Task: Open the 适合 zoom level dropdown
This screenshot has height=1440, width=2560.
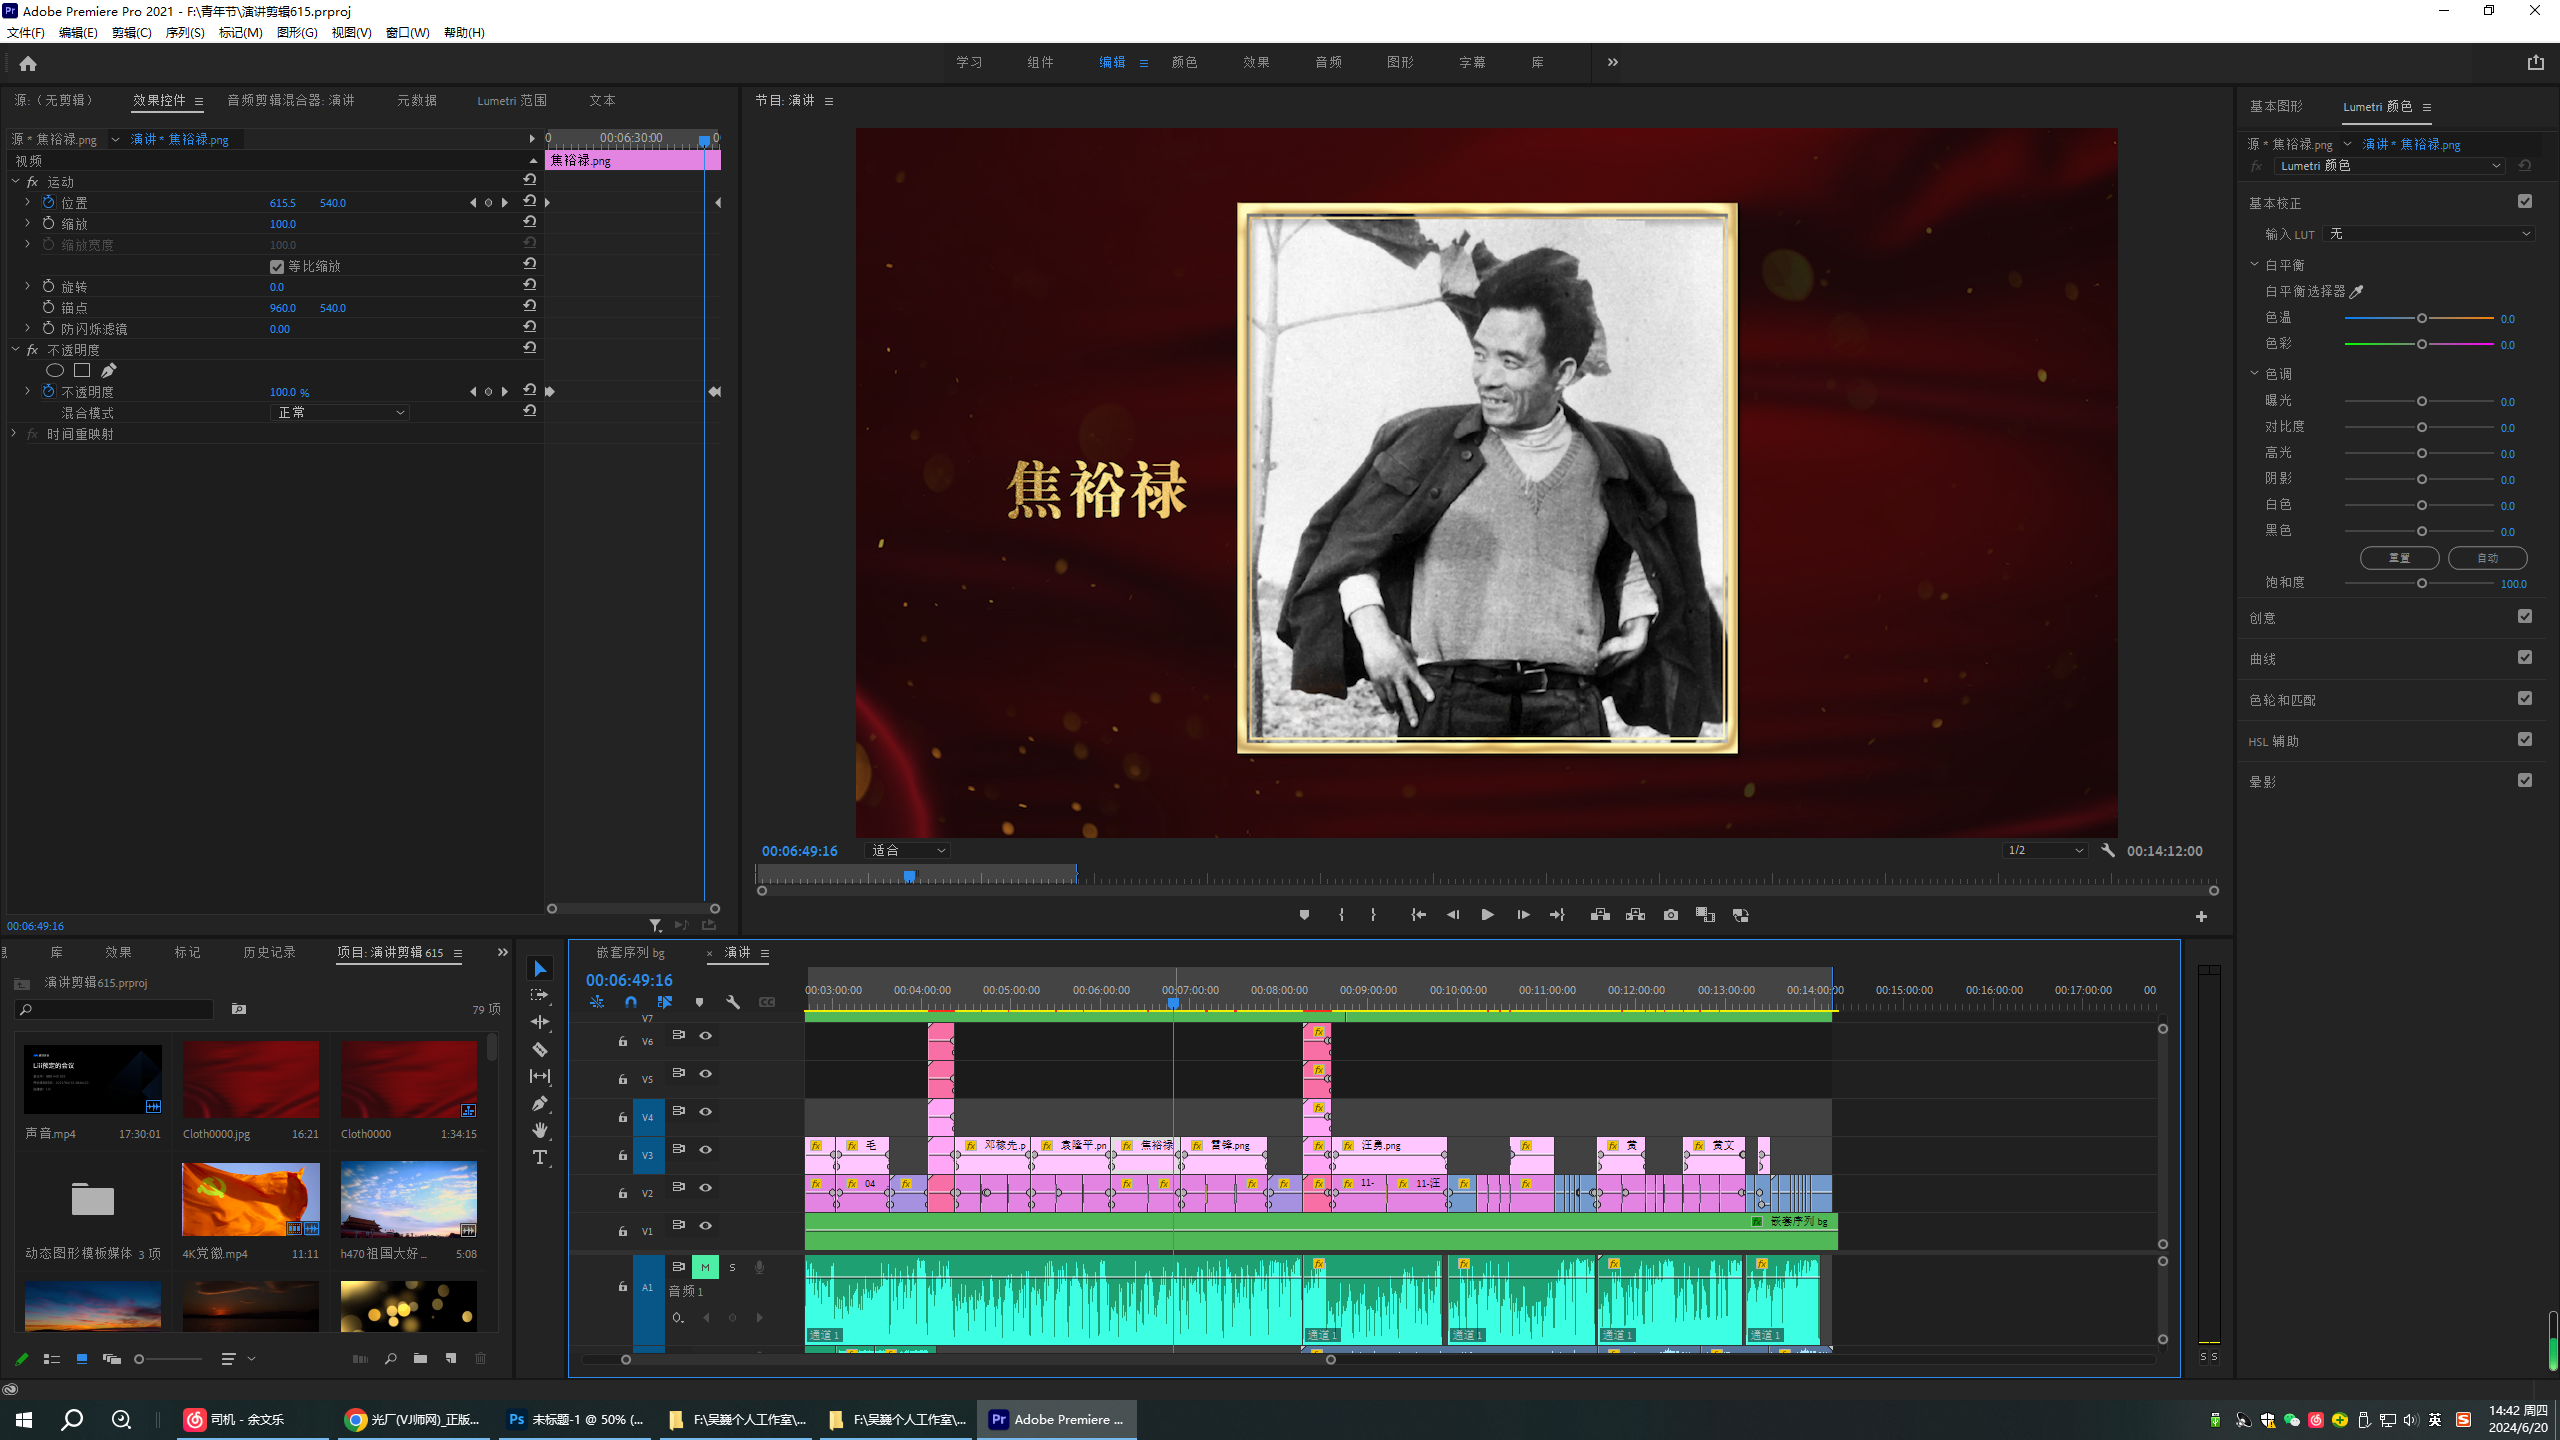Action: (907, 851)
